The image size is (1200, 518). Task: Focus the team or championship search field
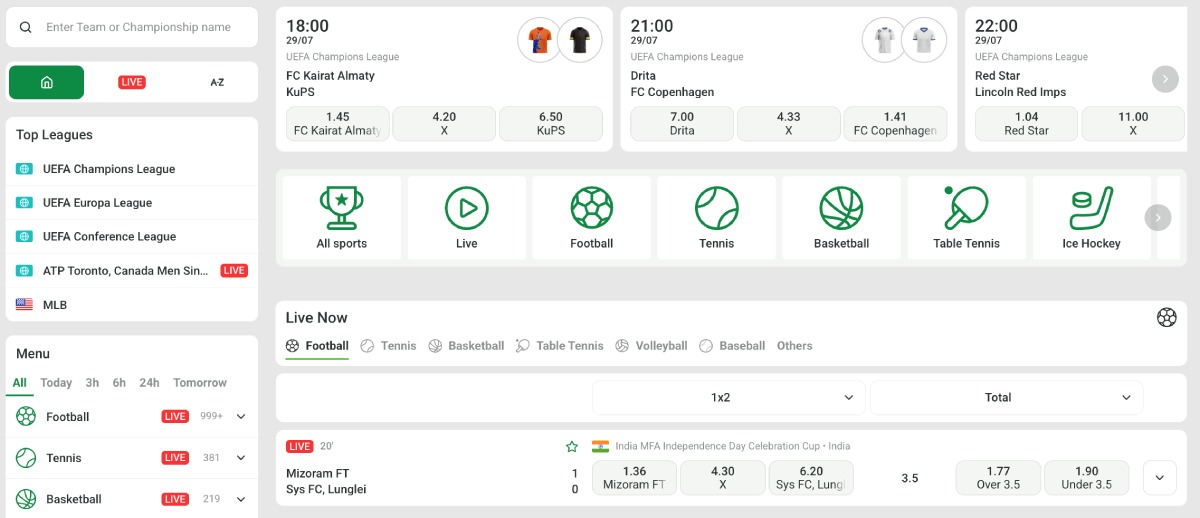[x=132, y=27]
